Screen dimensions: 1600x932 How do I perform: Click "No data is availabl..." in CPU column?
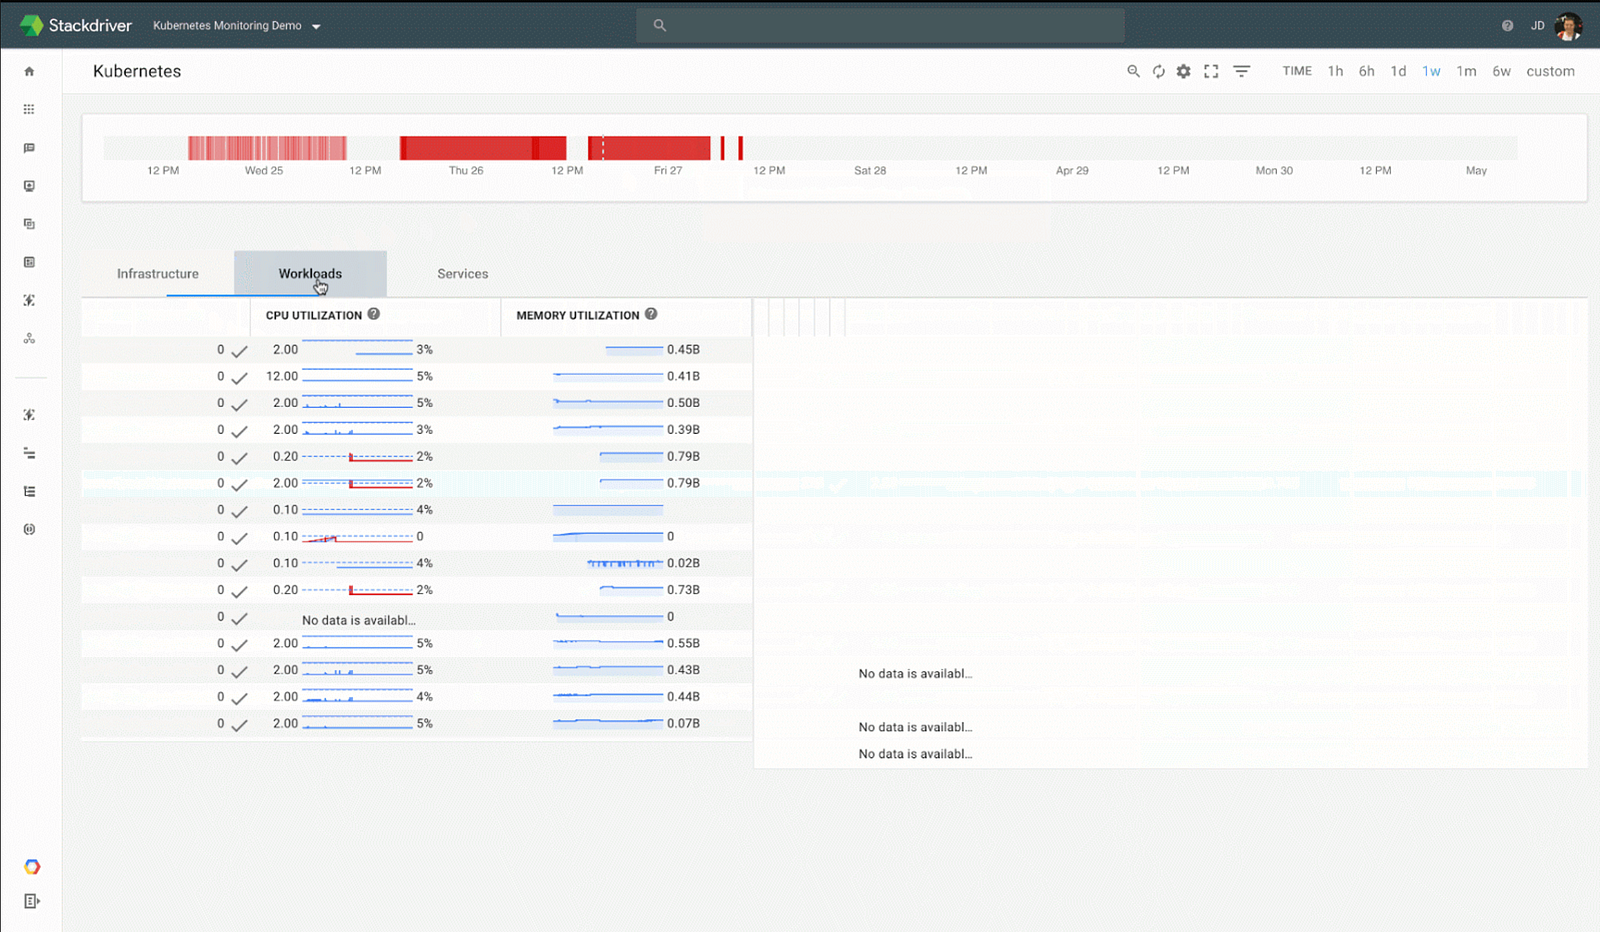point(359,620)
